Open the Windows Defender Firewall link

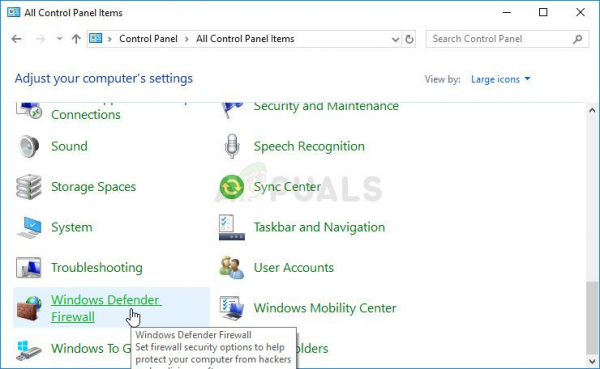tap(106, 308)
